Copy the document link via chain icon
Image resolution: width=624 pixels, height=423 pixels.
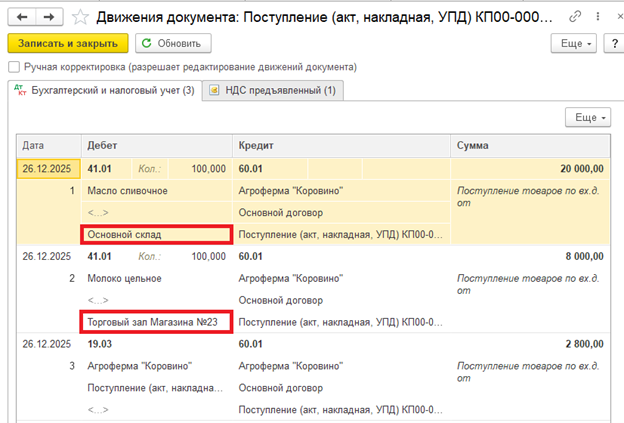[575, 16]
